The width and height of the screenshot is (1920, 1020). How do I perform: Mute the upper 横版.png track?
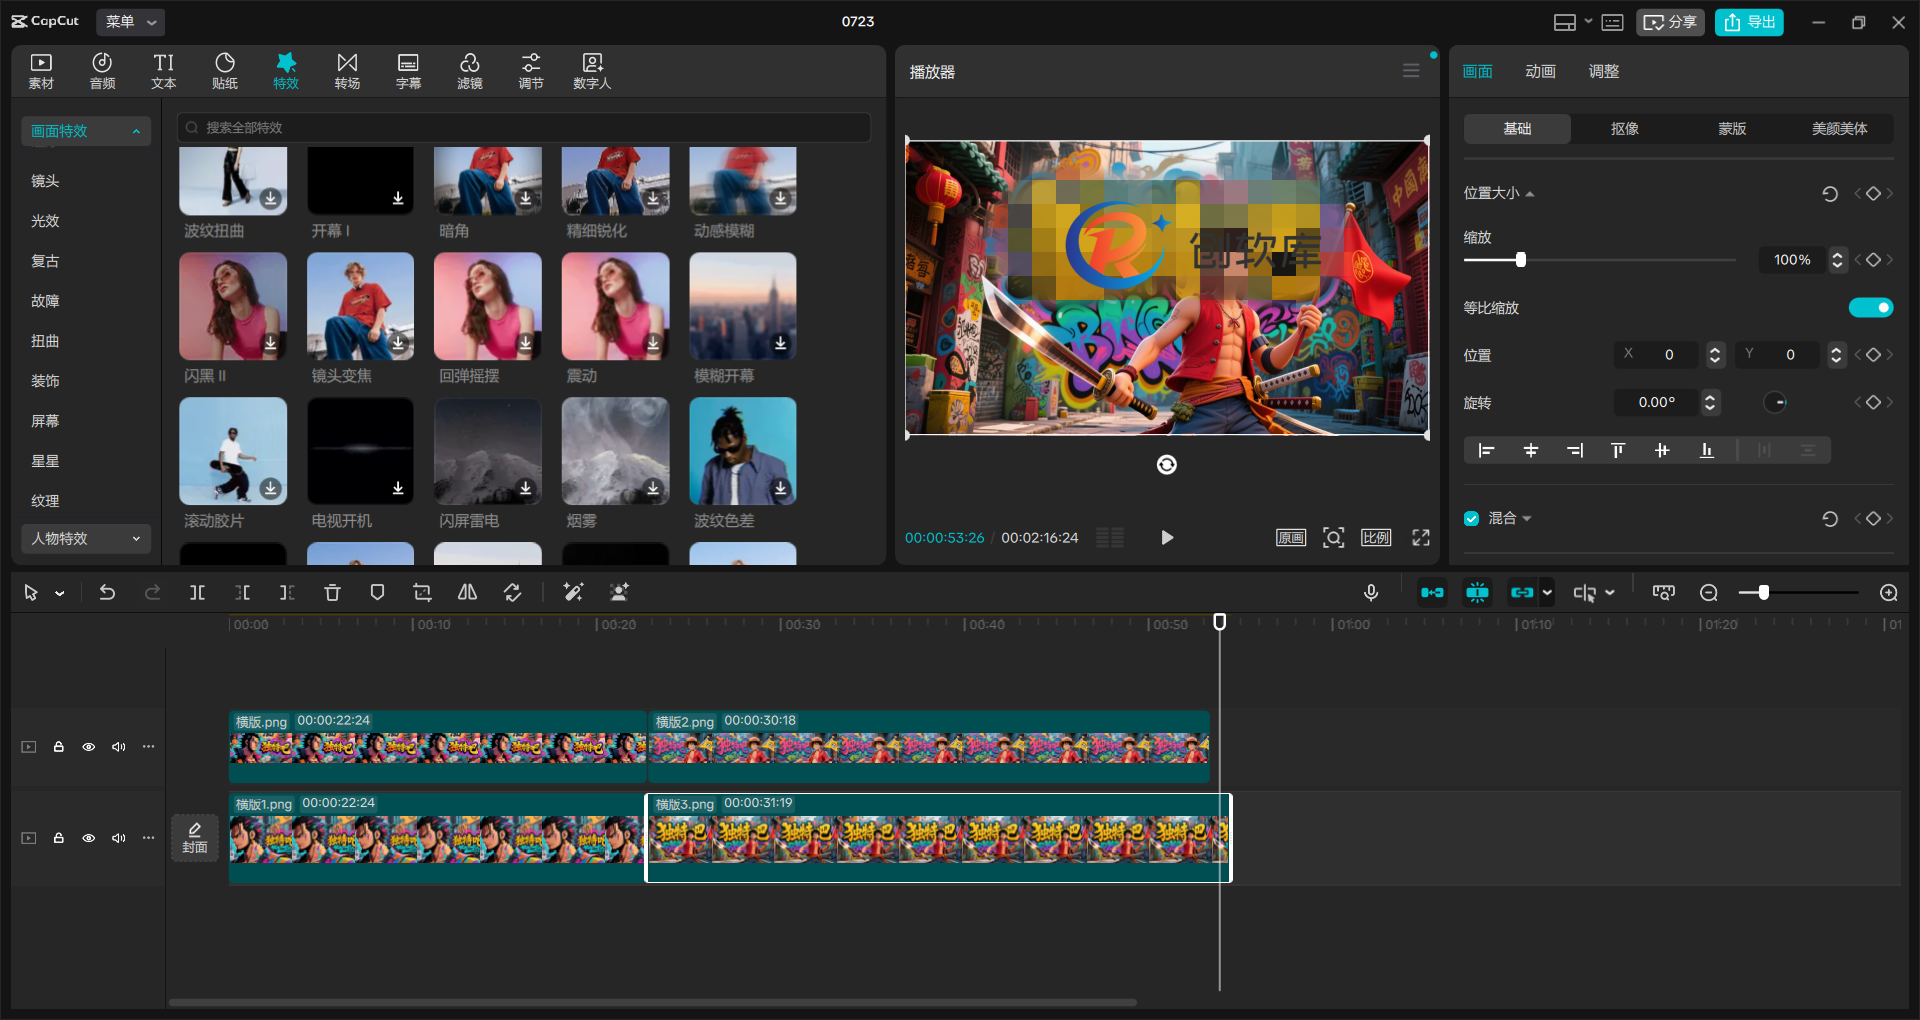(118, 747)
